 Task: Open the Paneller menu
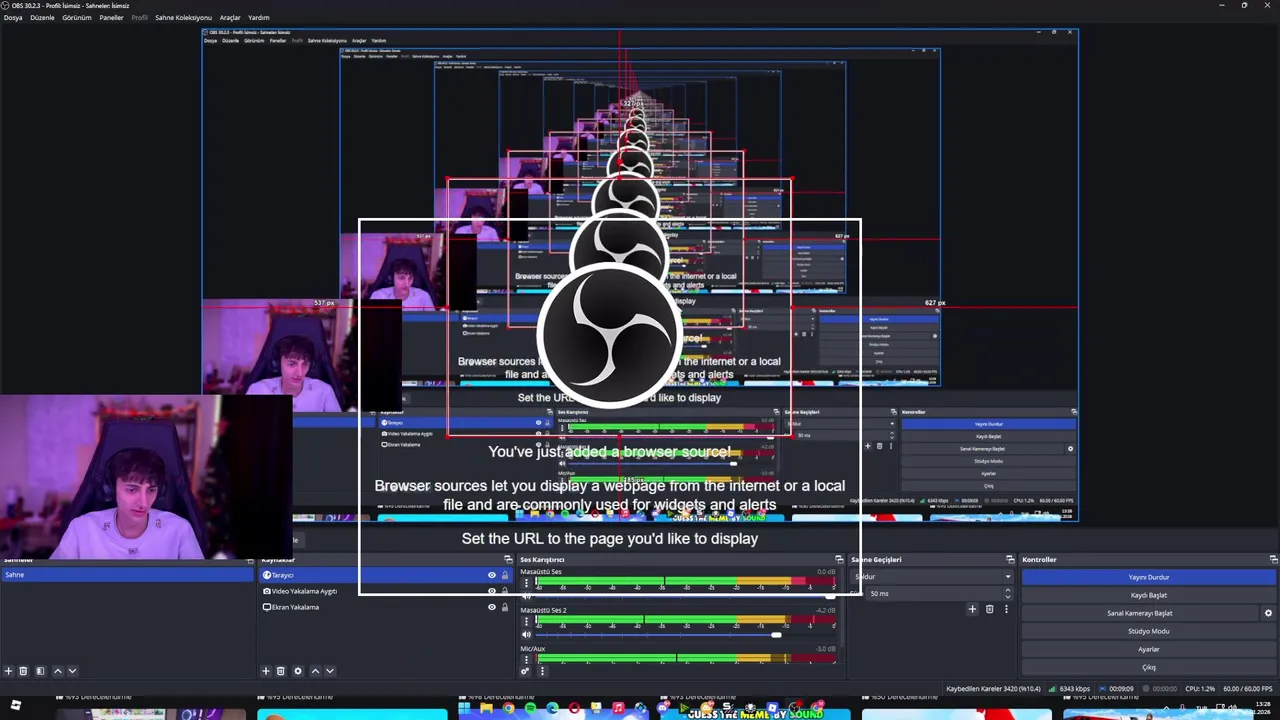111,17
